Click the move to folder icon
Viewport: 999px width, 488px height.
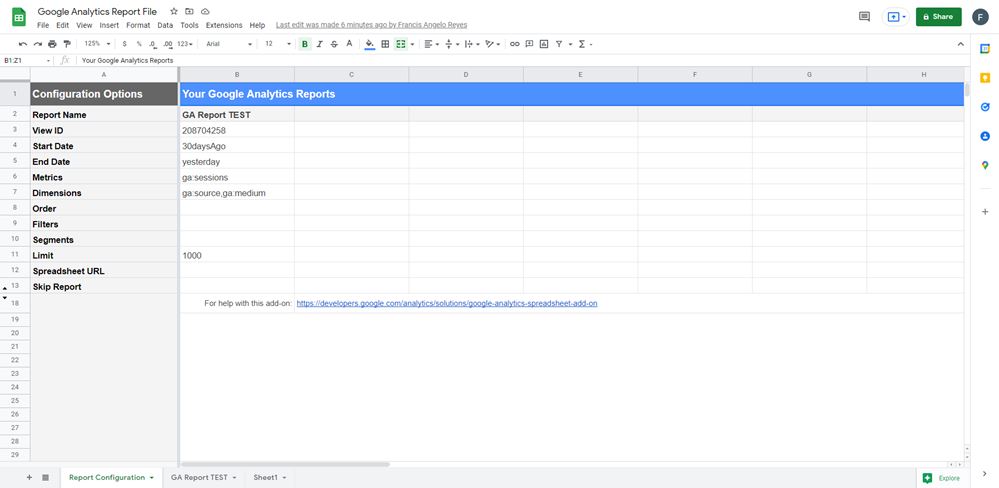click(x=189, y=11)
